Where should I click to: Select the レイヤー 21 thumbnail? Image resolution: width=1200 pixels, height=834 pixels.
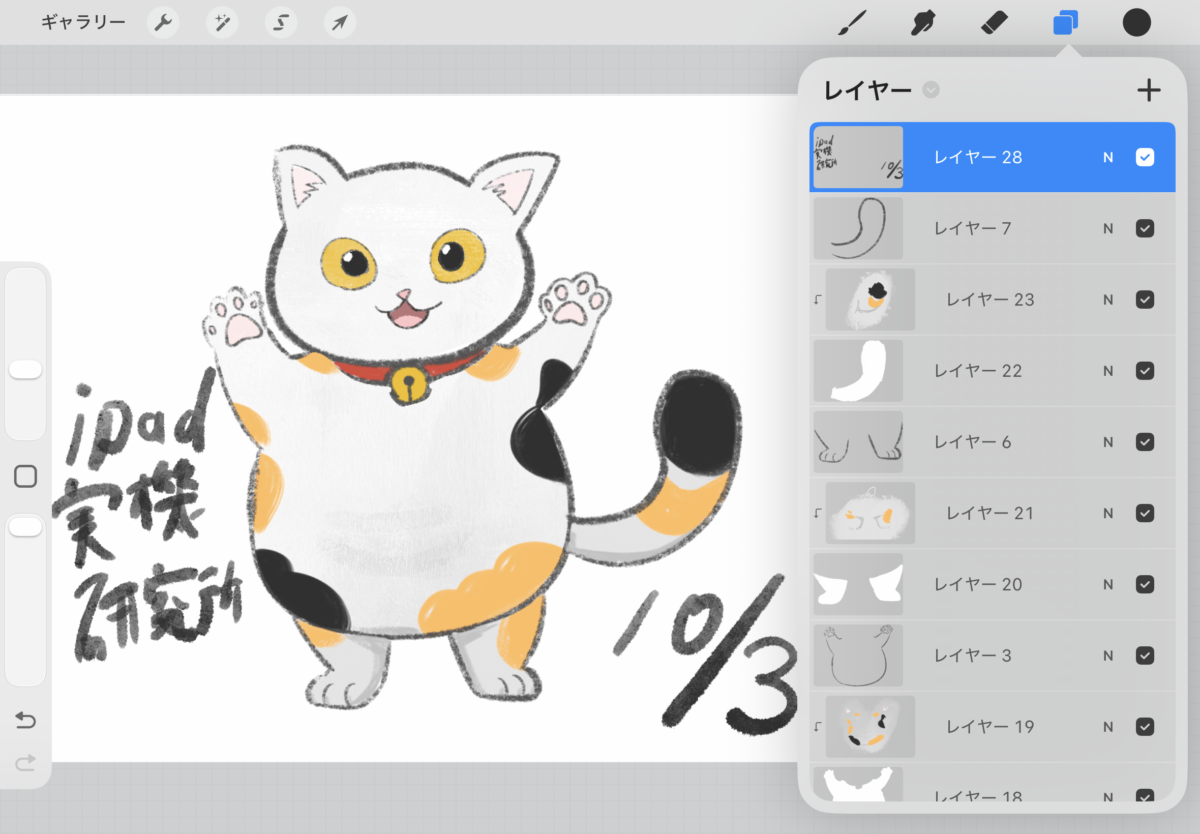[x=870, y=513]
